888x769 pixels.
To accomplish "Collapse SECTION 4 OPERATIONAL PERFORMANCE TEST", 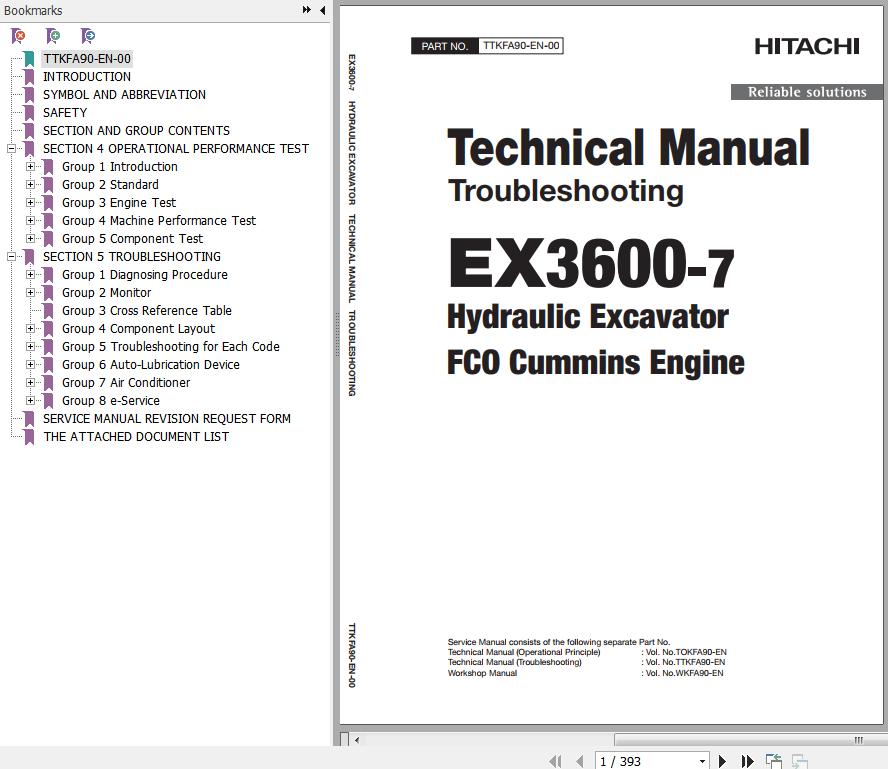I will tap(11, 148).
